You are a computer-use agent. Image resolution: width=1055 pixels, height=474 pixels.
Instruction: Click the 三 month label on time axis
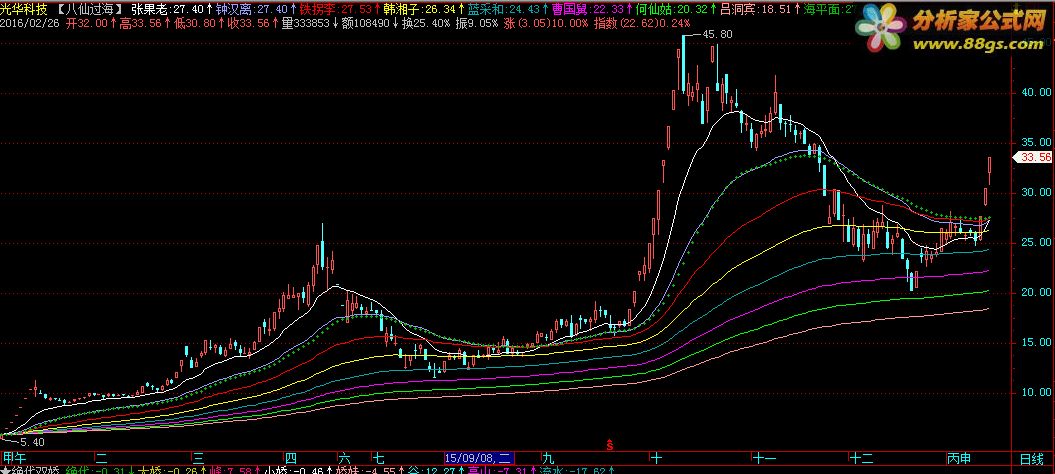click(x=198, y=459)
